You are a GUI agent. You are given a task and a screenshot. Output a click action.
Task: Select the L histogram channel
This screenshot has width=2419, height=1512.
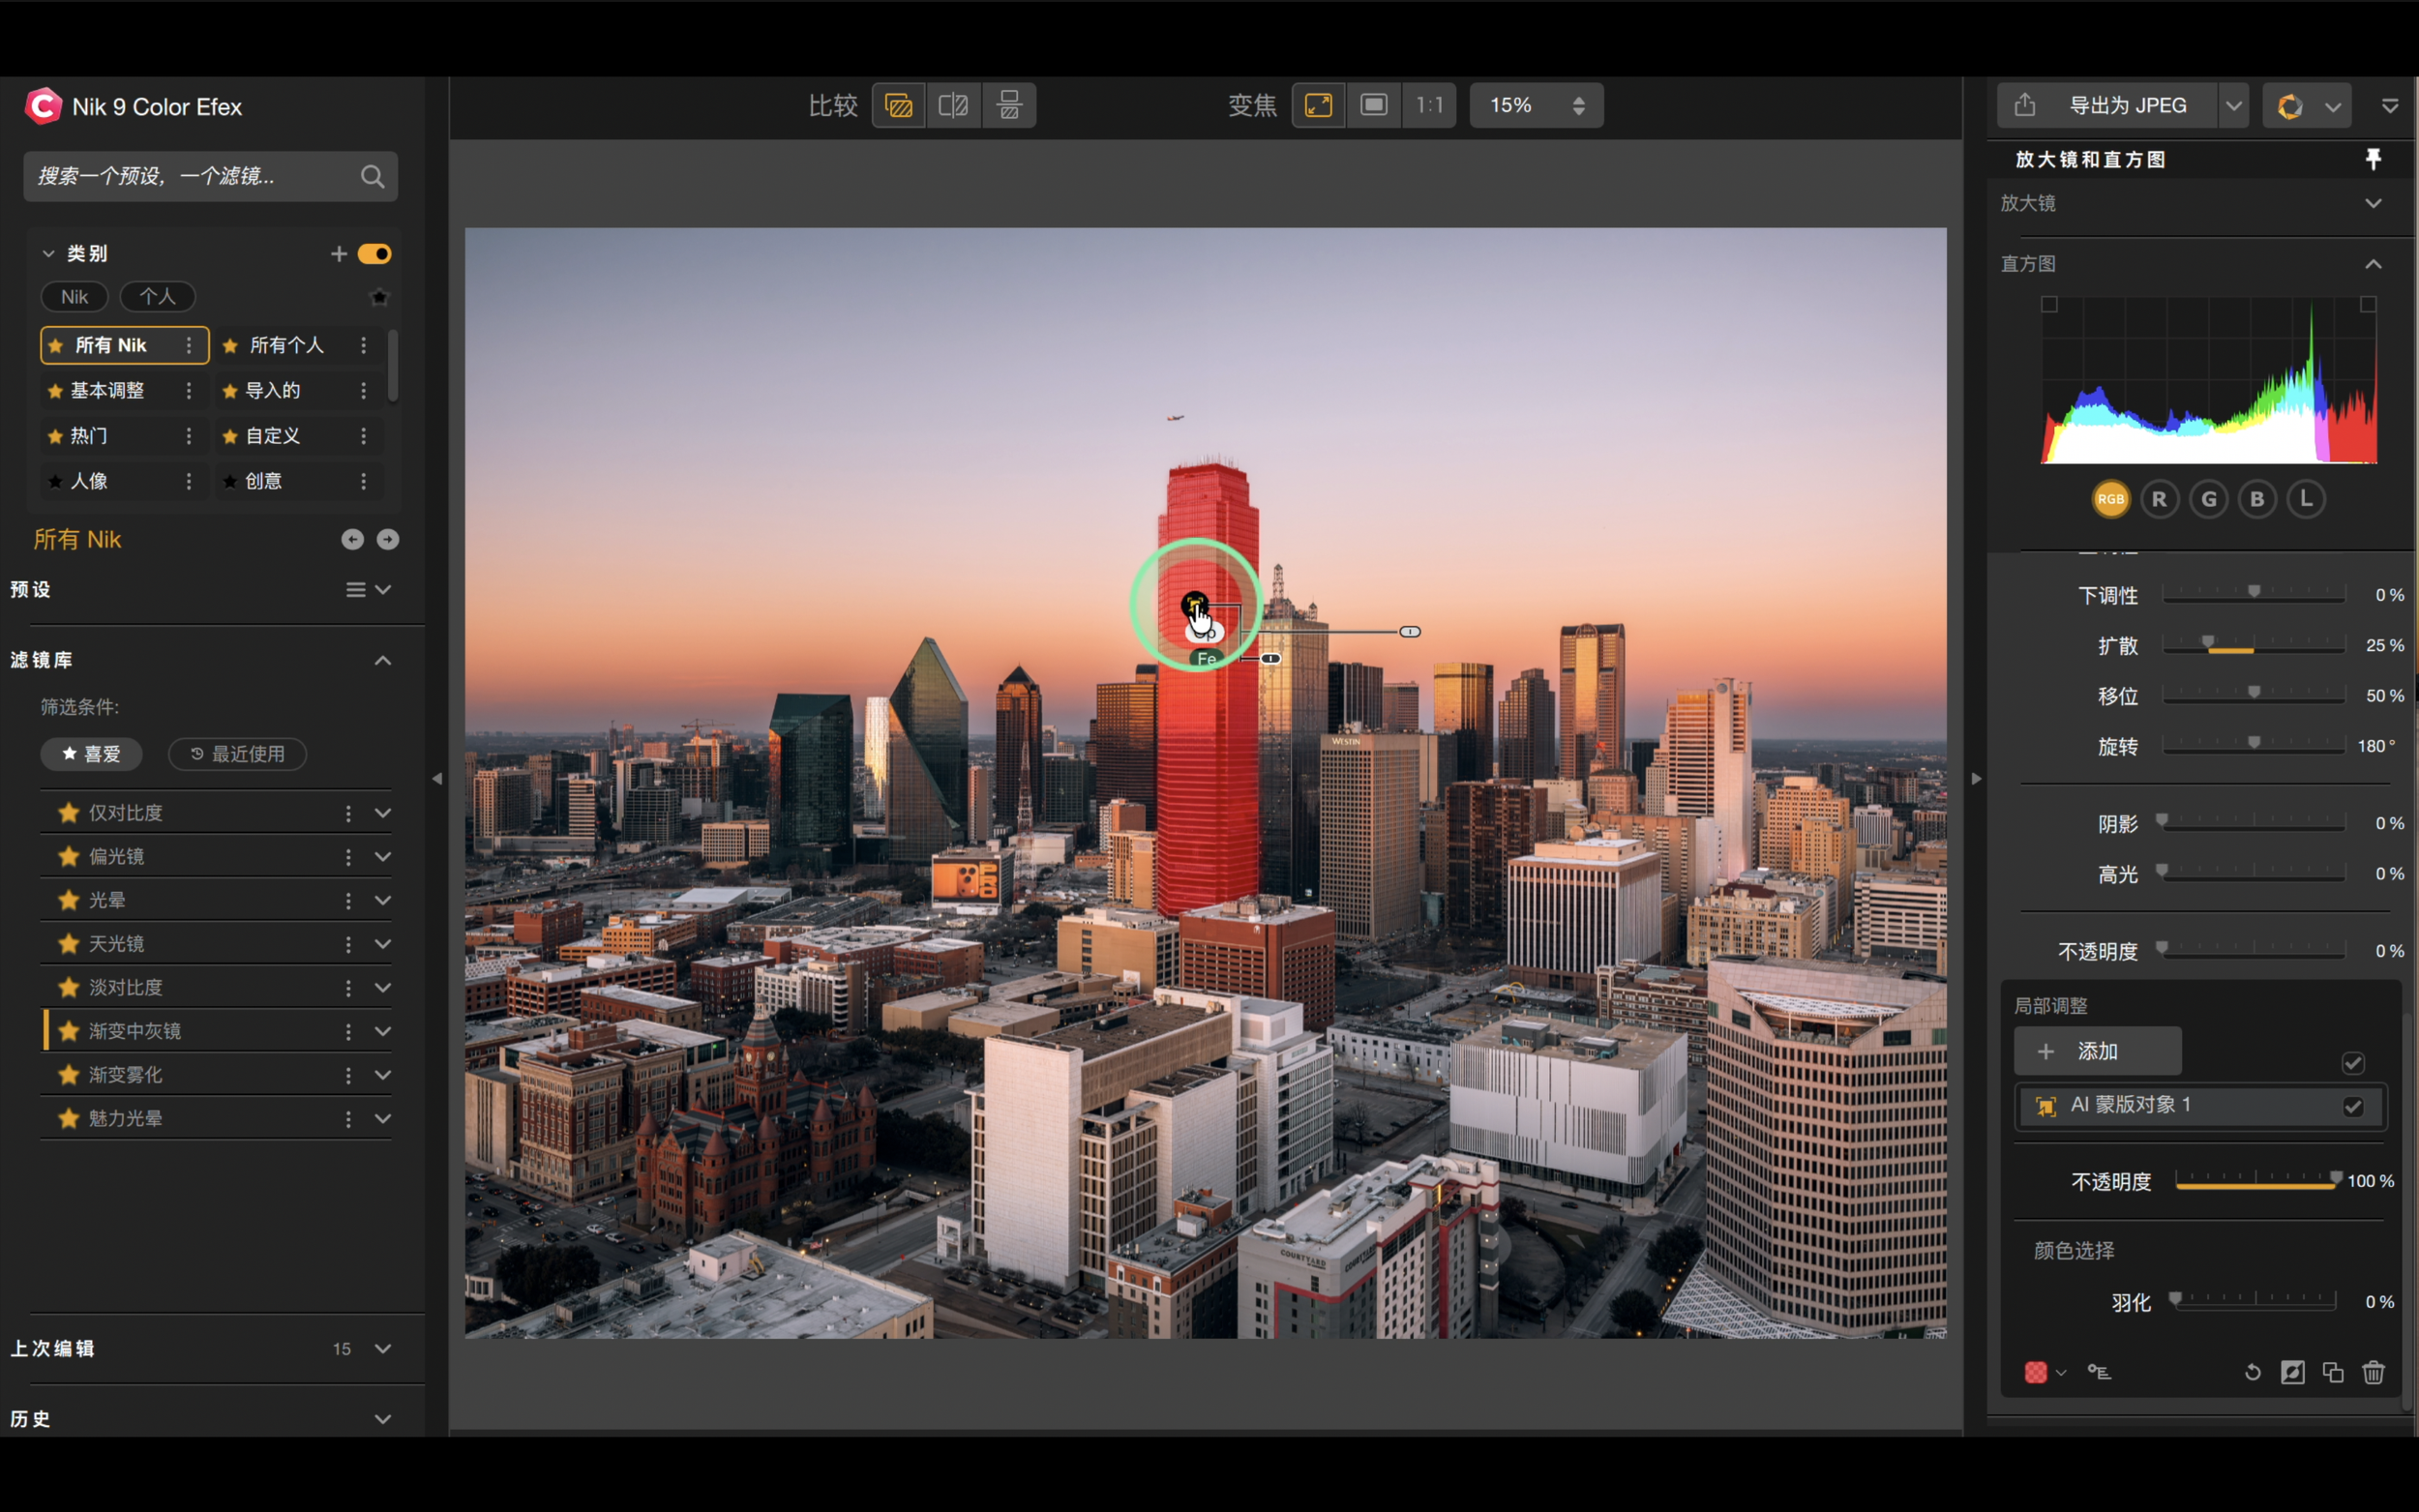(x=2306, y=499)
